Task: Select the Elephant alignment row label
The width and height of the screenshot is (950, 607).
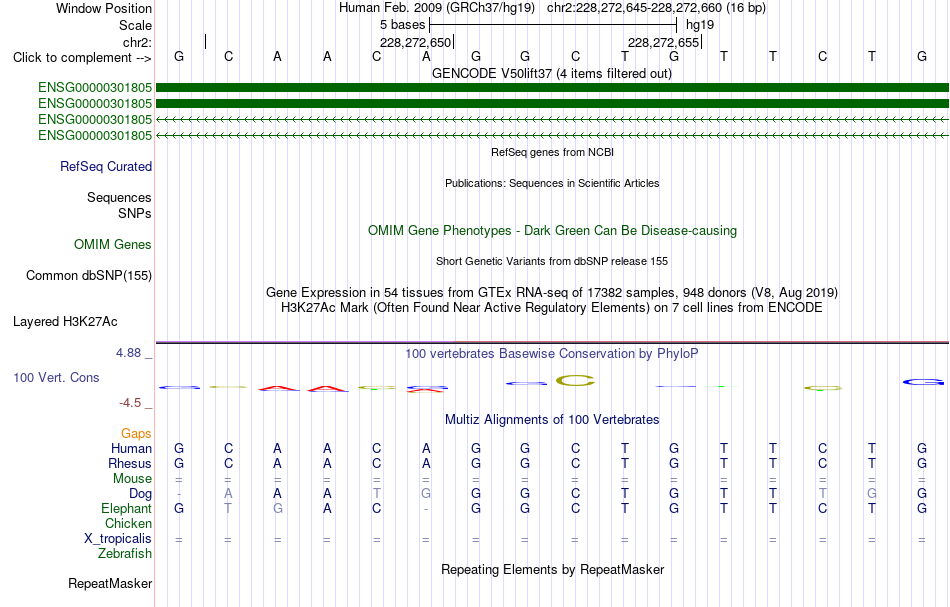Action: (x=126, y=508)
